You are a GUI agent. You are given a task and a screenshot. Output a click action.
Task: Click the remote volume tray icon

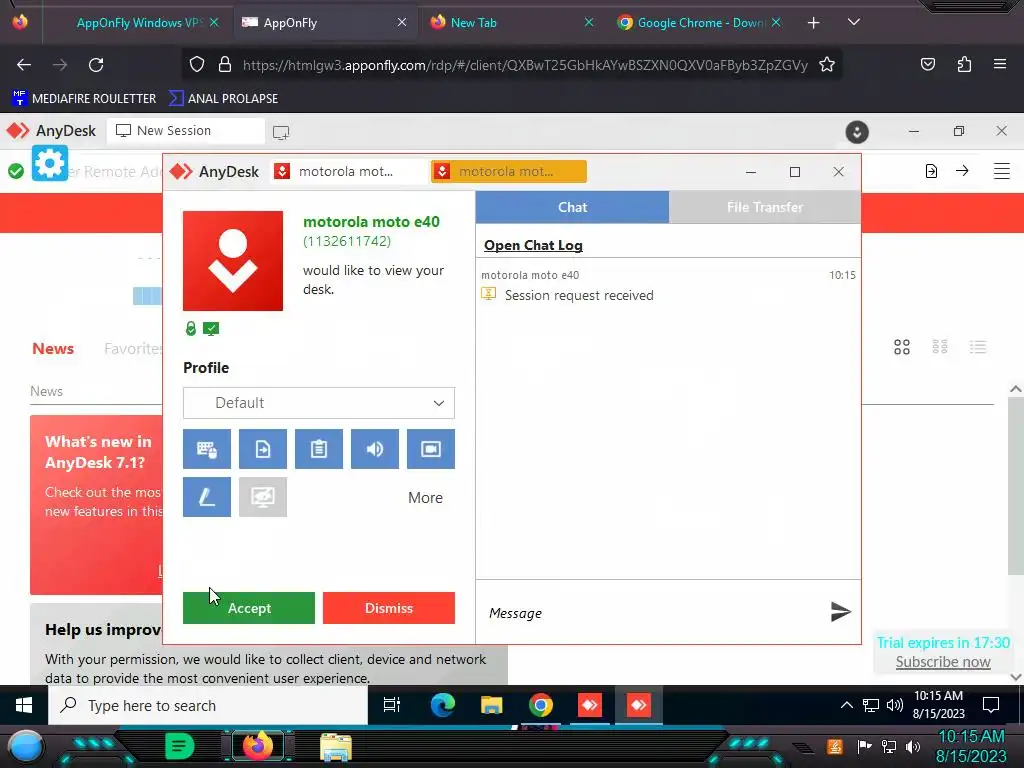point(895,705)
